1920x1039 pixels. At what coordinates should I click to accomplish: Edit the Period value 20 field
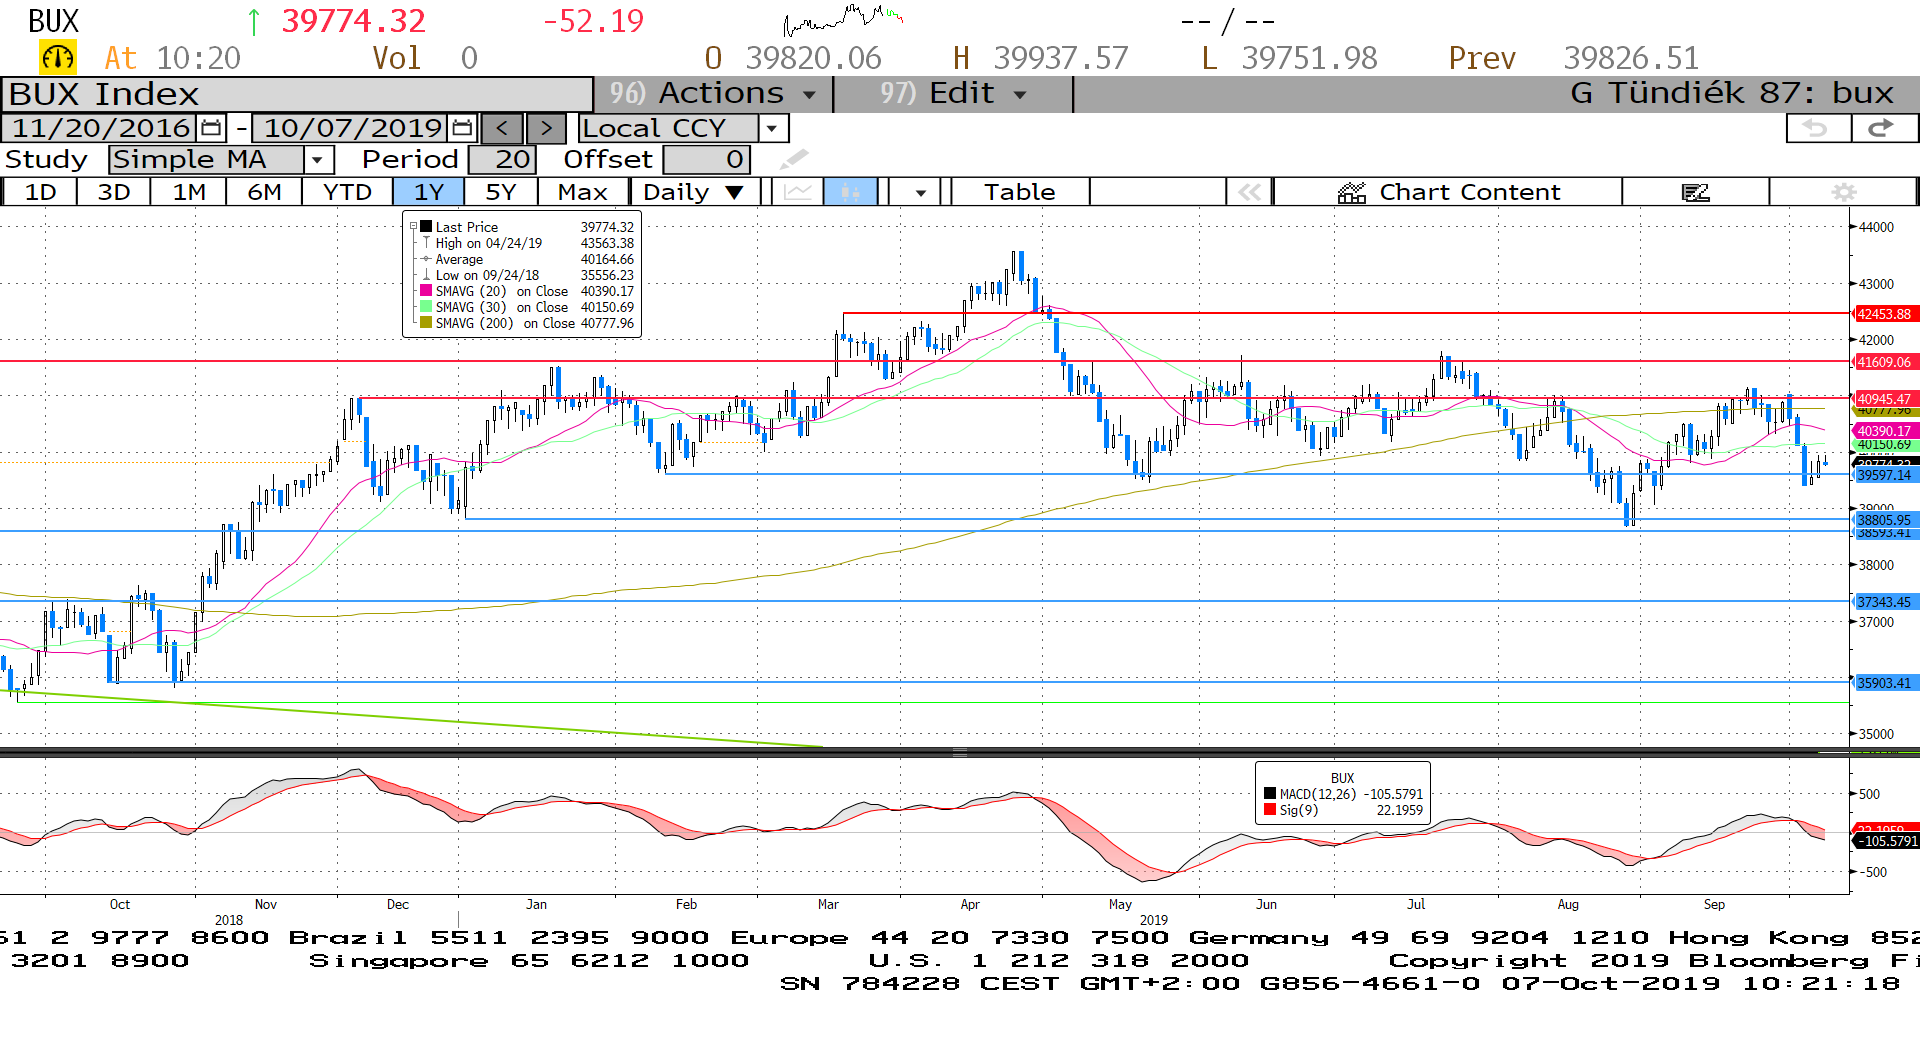pyautogui.click(x=502, y=159)
